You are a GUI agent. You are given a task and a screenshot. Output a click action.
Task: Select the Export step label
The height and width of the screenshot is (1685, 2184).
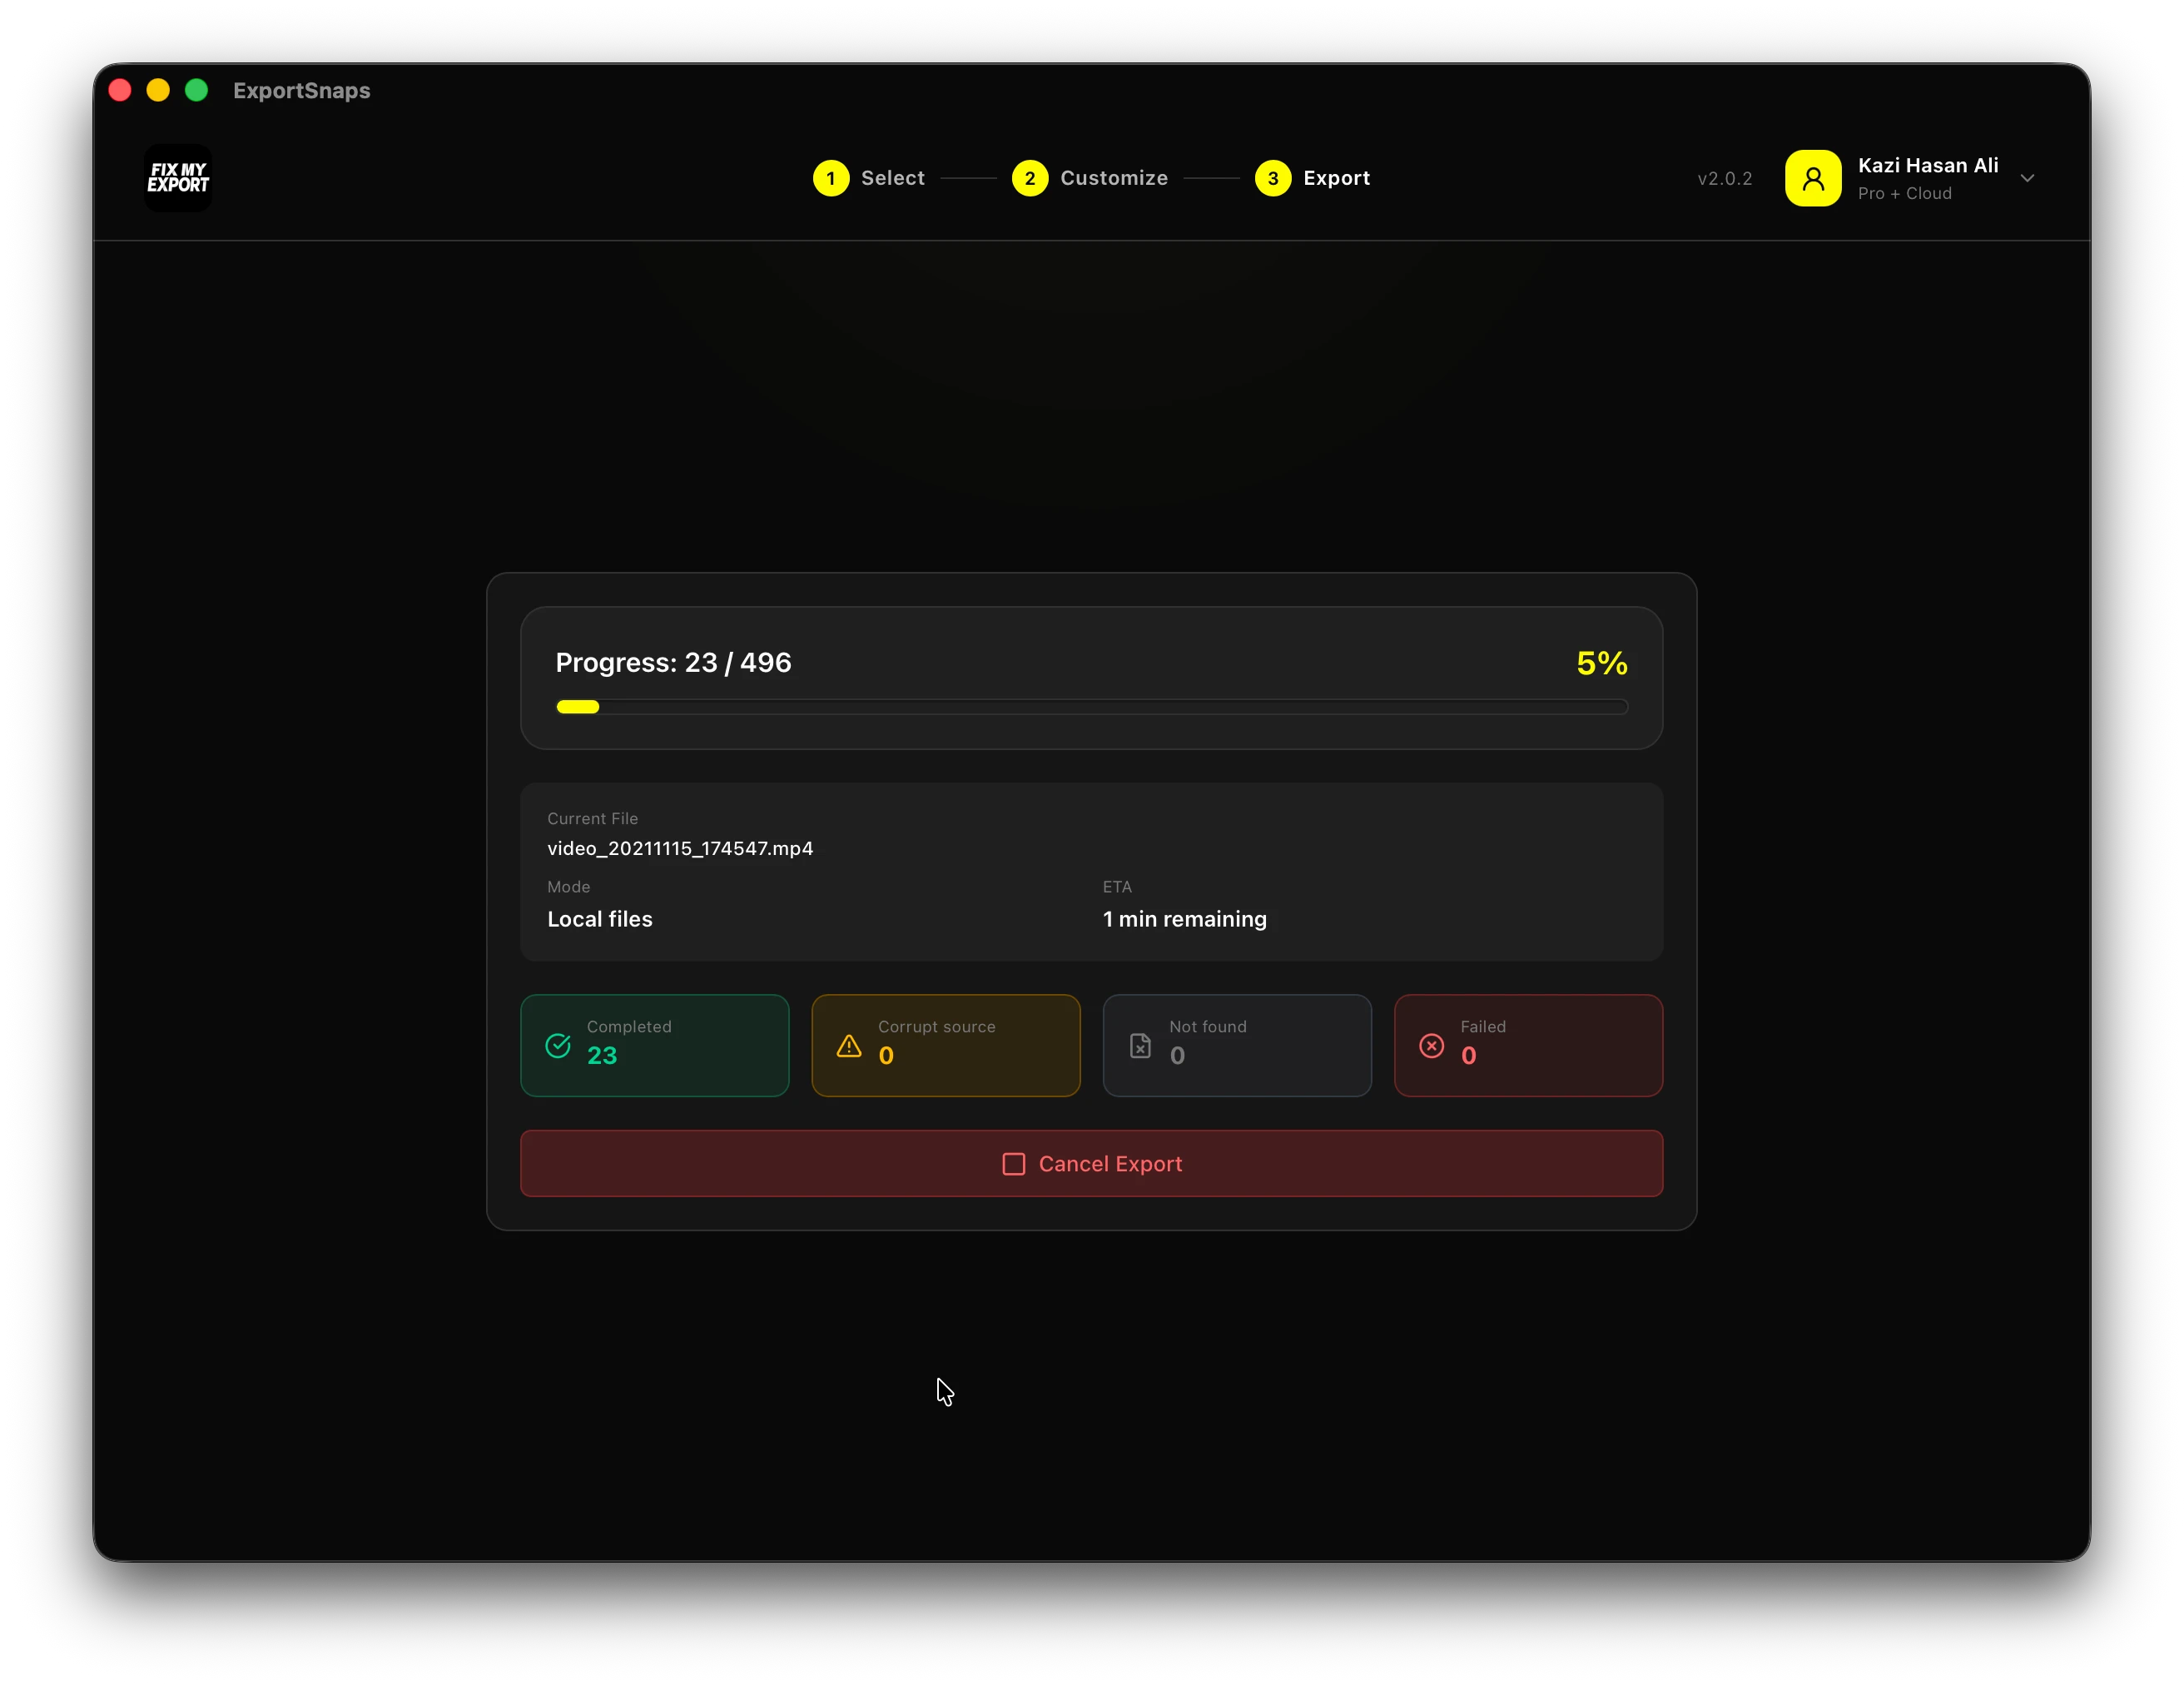1336,178
